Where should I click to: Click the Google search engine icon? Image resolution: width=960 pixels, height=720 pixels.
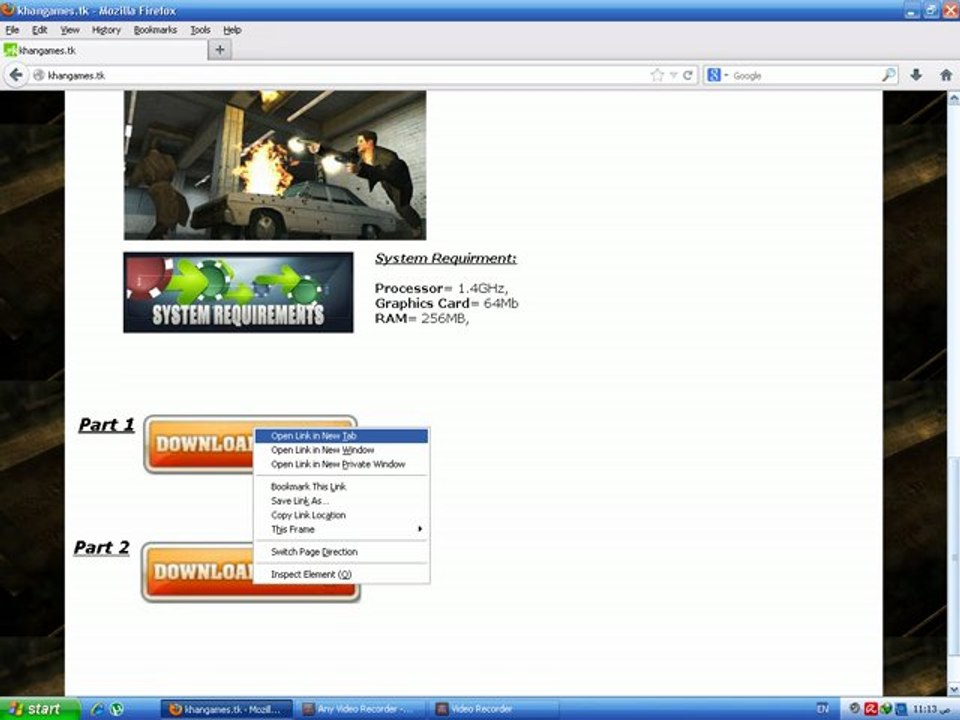click(714, 75)
